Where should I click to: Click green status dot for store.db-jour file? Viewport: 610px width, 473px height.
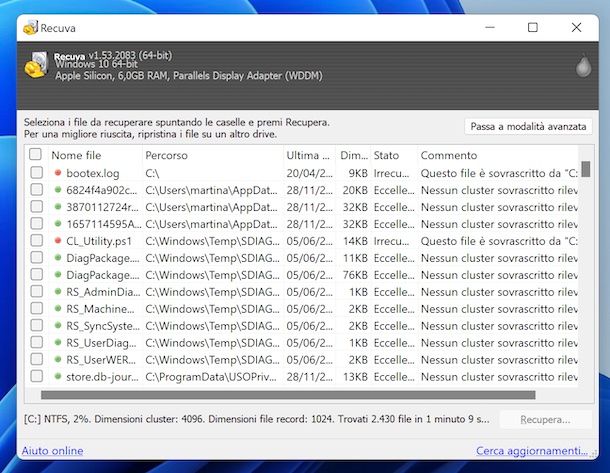(58, 376)
